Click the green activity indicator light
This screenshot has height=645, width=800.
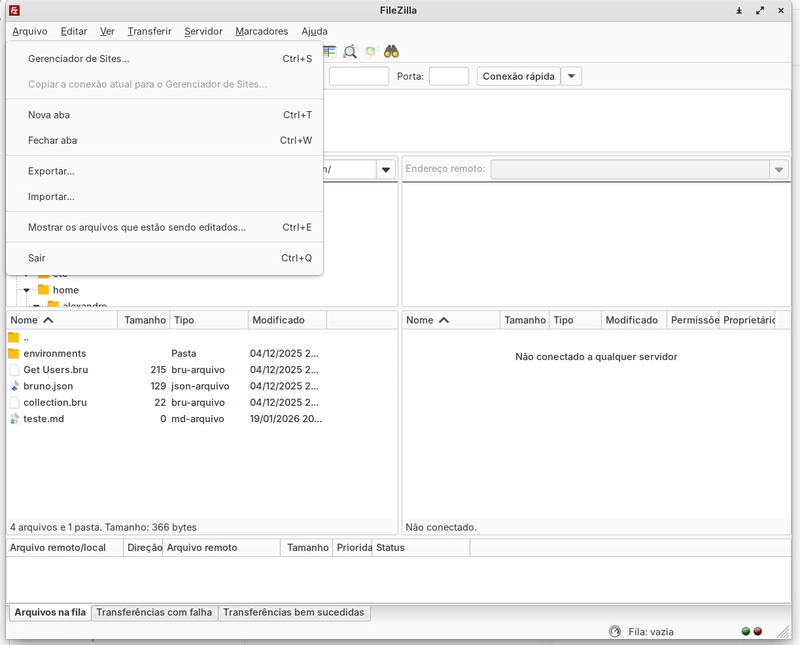click(x=745, y=631)
